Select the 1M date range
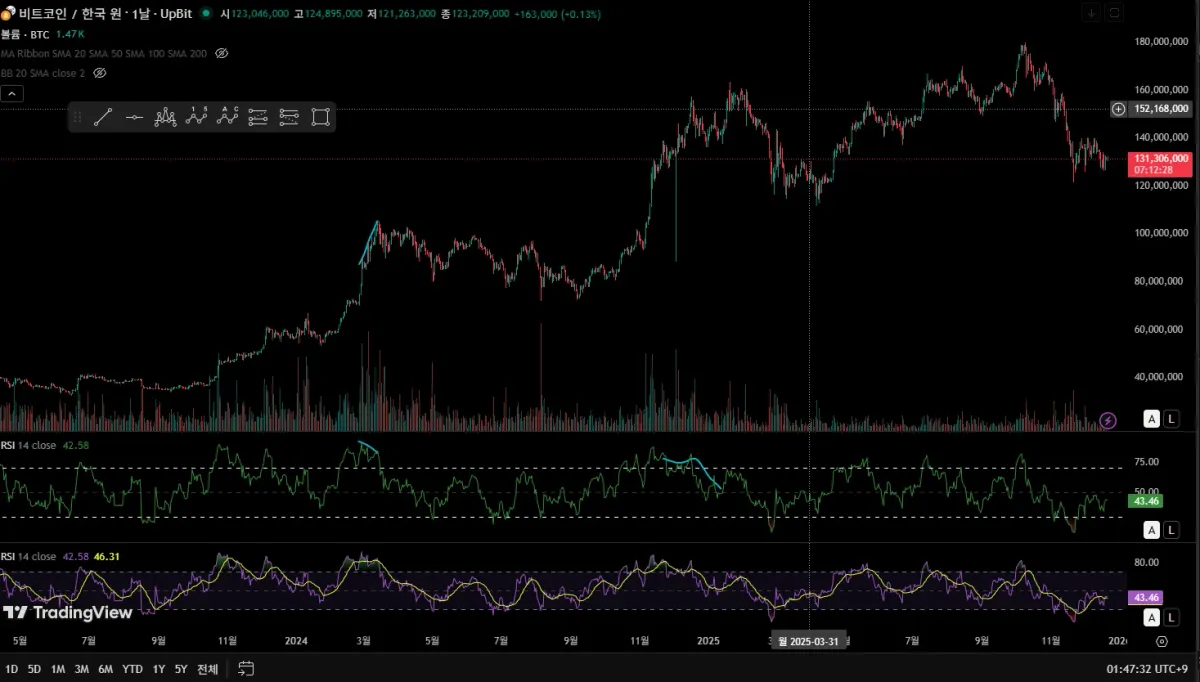Image resolution: width=1200 pixels, height=682 pixels. coord(58,669)
